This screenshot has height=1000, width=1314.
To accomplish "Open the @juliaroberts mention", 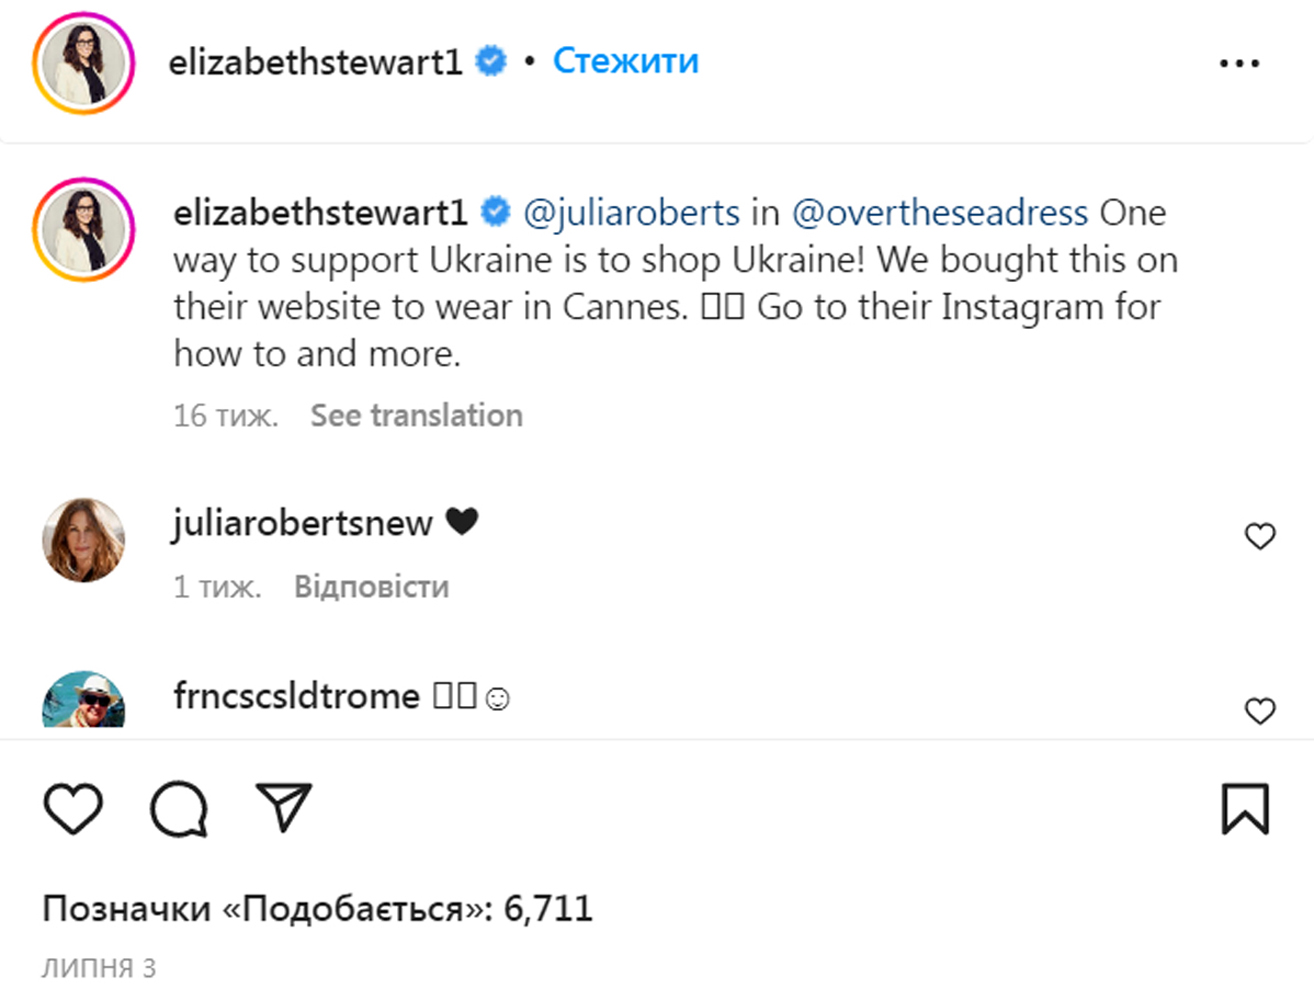I will point(631,212).
